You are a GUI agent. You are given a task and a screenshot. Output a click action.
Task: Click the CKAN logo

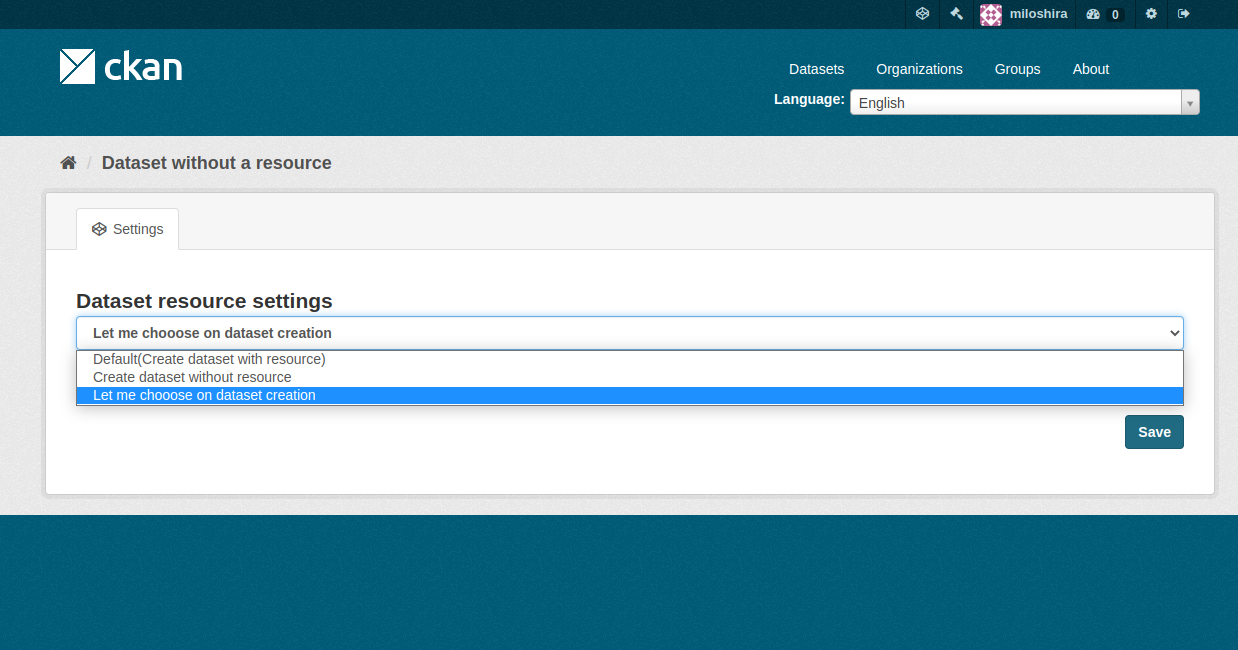coord(120,67)
